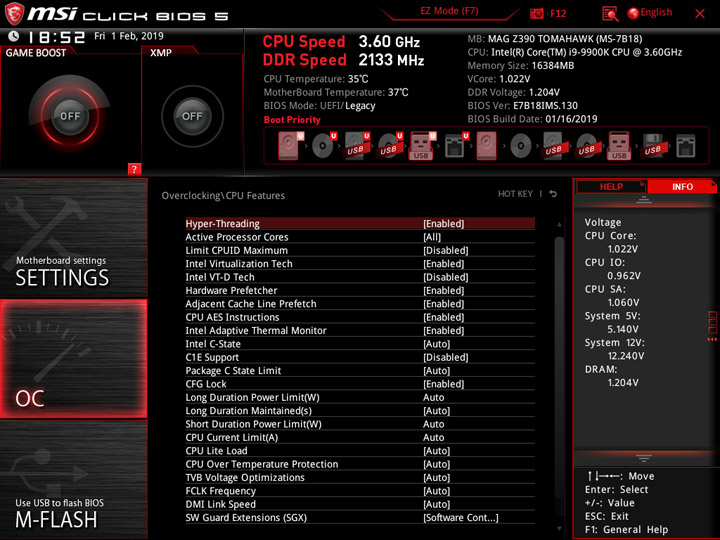Viewport: 720px width, 540px height.
Task: Select the UEFI CD/DVD boot device icon
Action: [x=324, y=146]
